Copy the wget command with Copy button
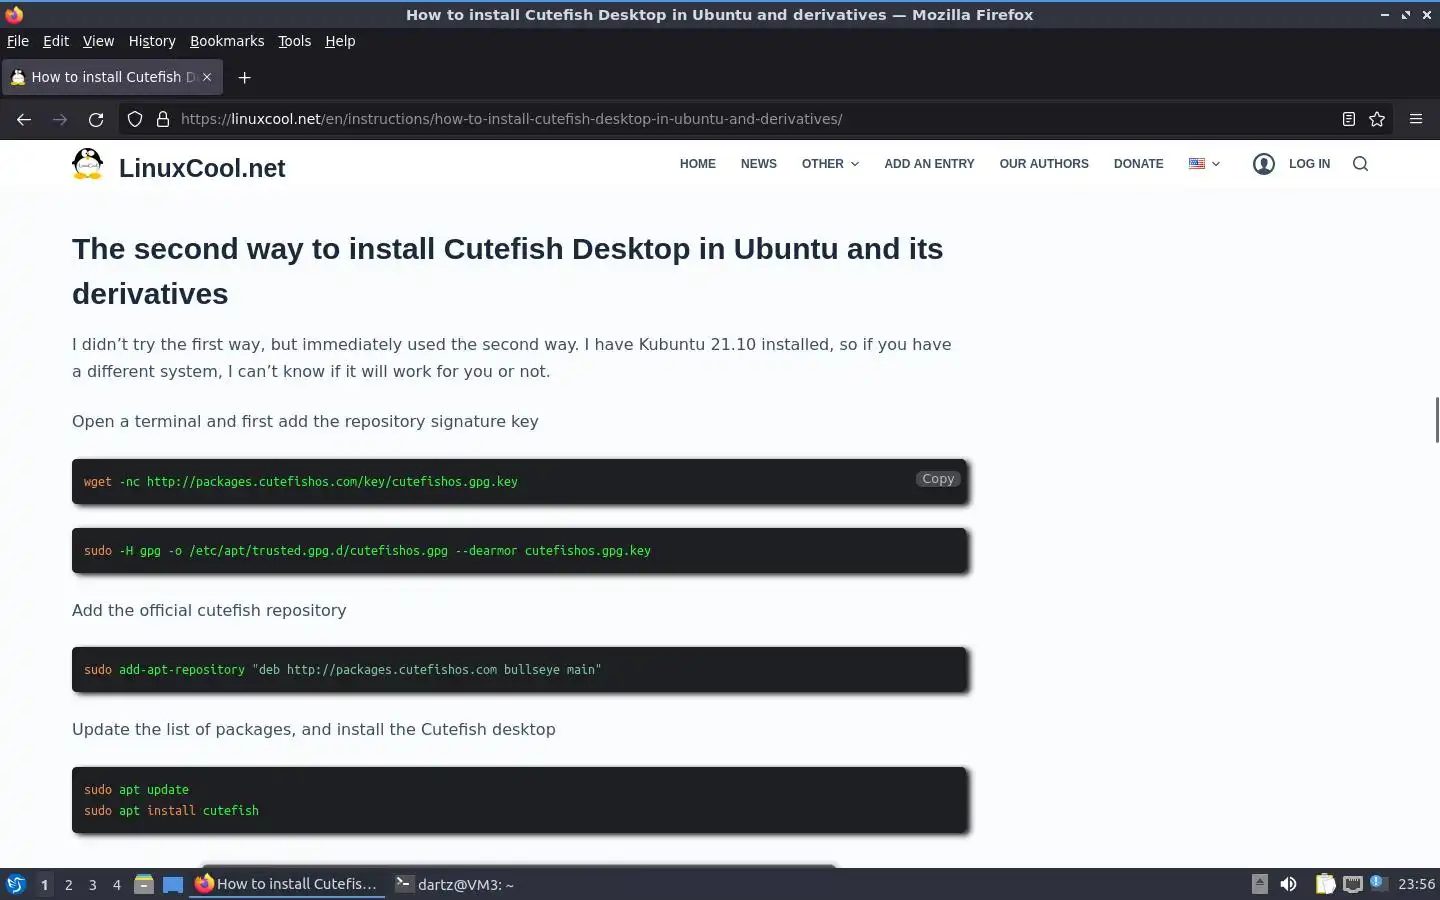Screen dimensions: 1440x900 (x=938, y=479)
